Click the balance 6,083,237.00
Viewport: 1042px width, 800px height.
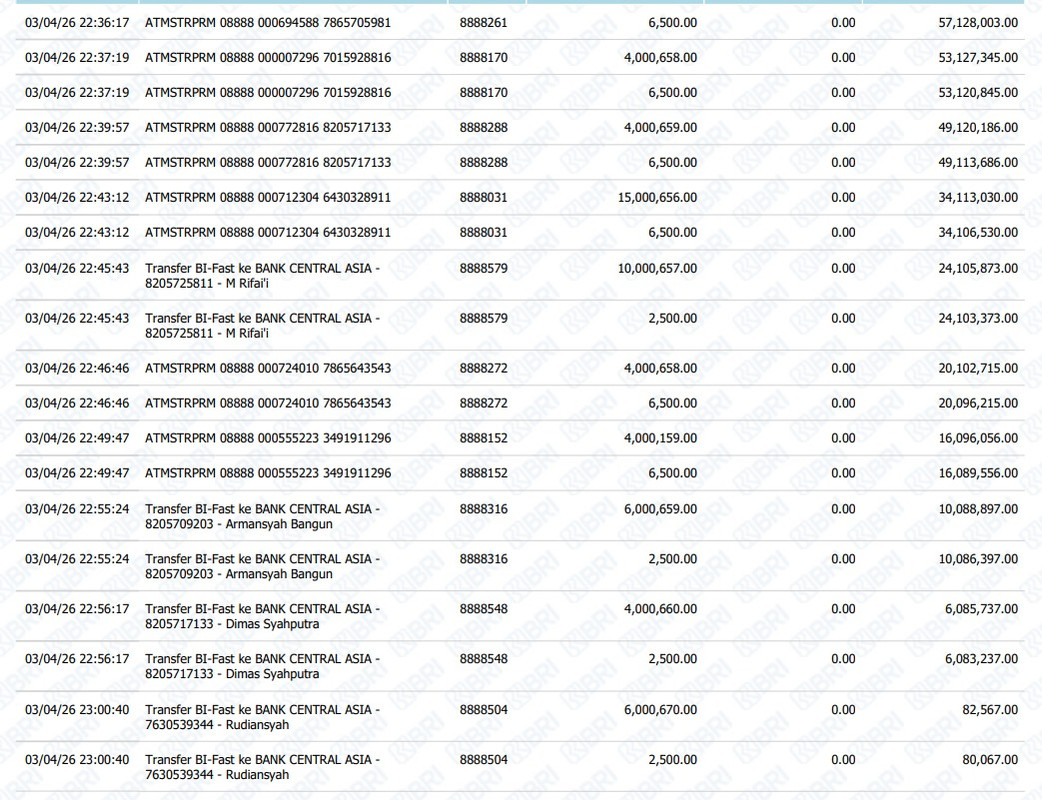(981, 658)
